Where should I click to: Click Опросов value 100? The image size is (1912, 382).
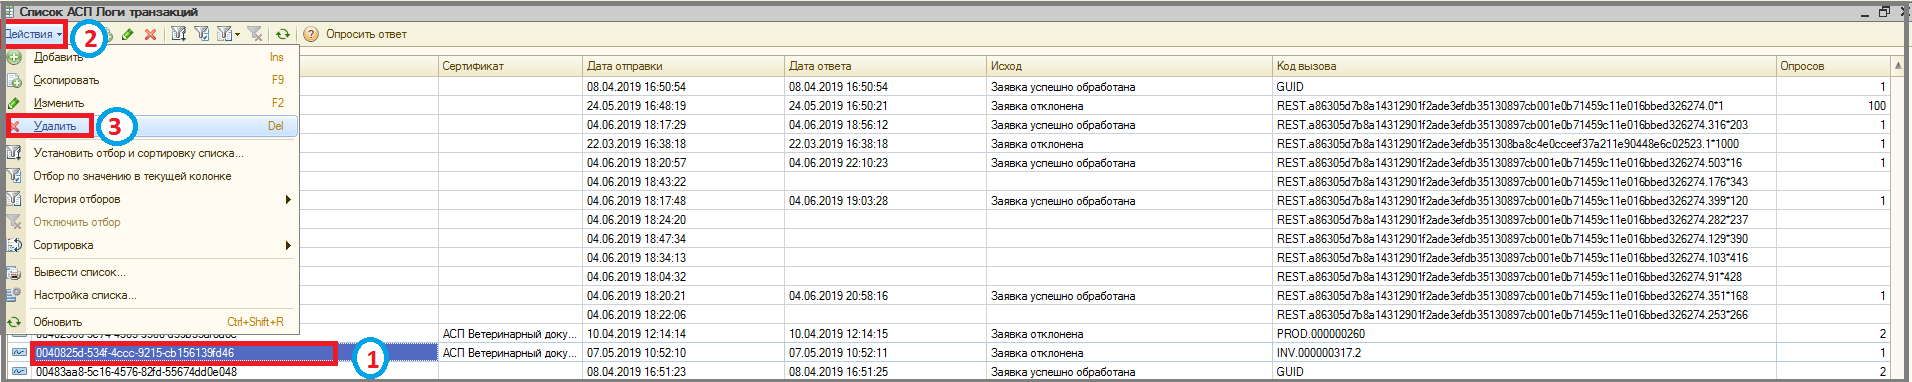1876,106
